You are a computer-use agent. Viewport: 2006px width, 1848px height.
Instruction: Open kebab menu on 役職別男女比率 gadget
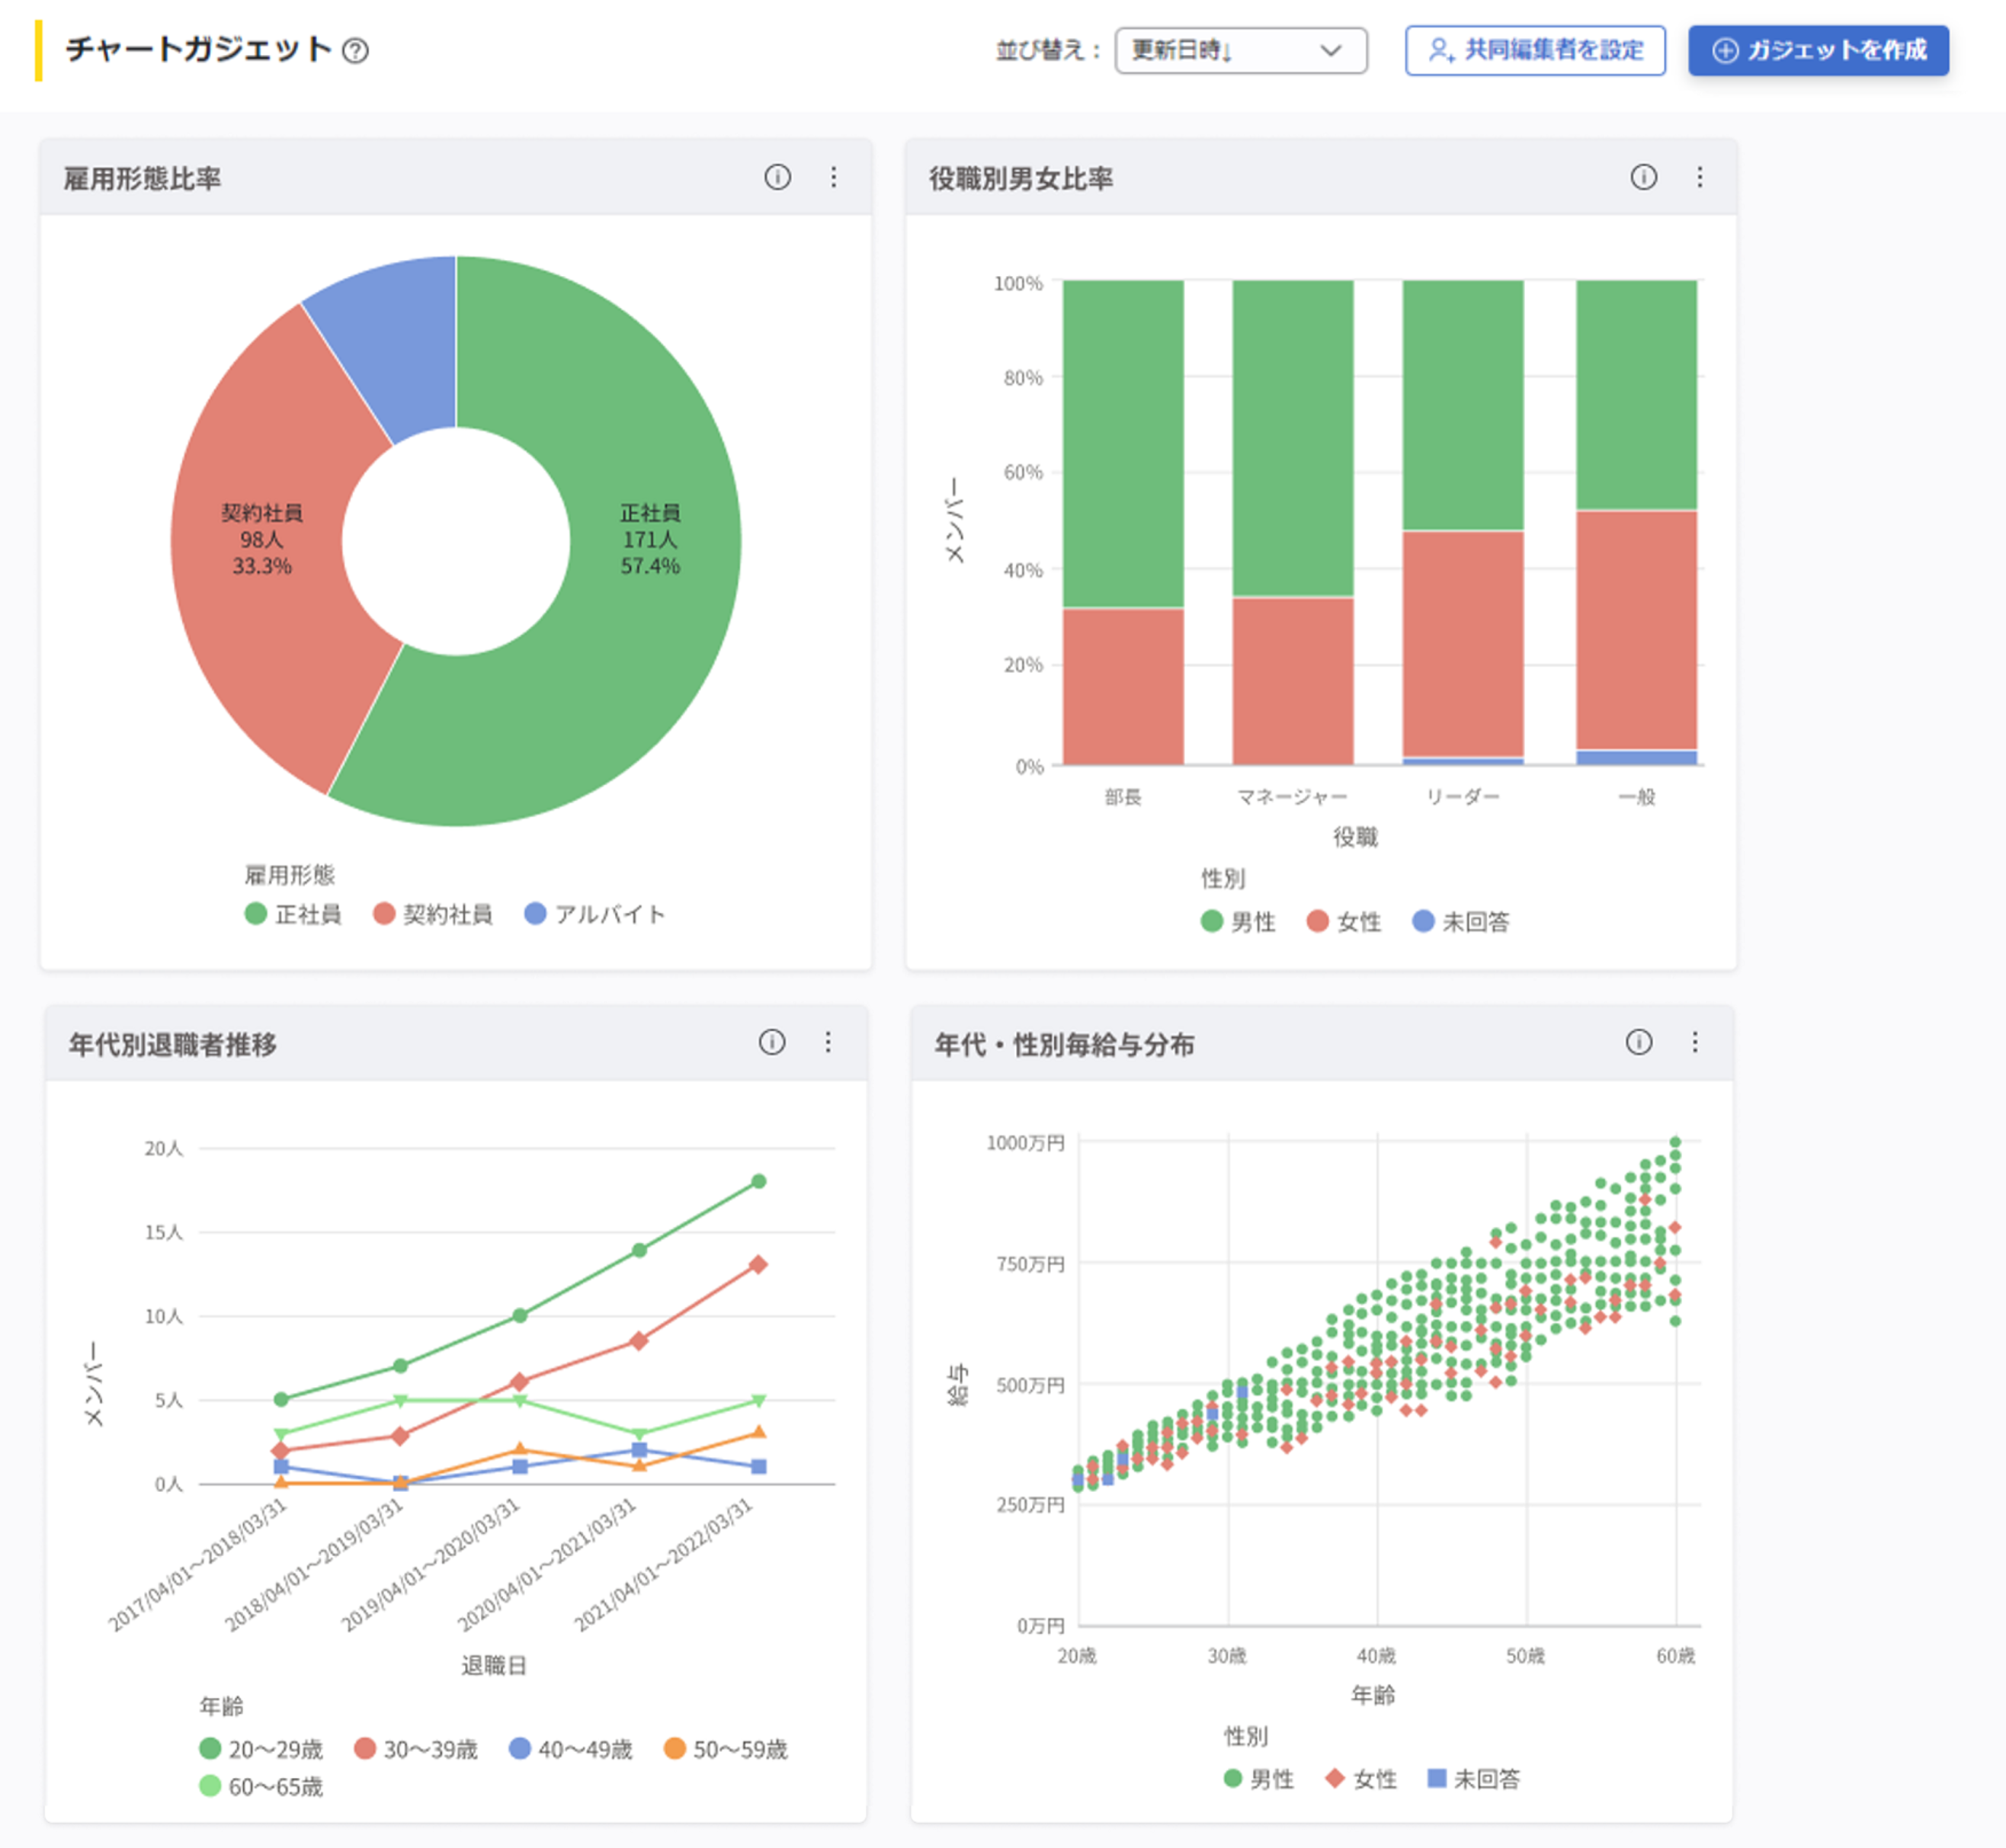click(x=1699, y=177)
